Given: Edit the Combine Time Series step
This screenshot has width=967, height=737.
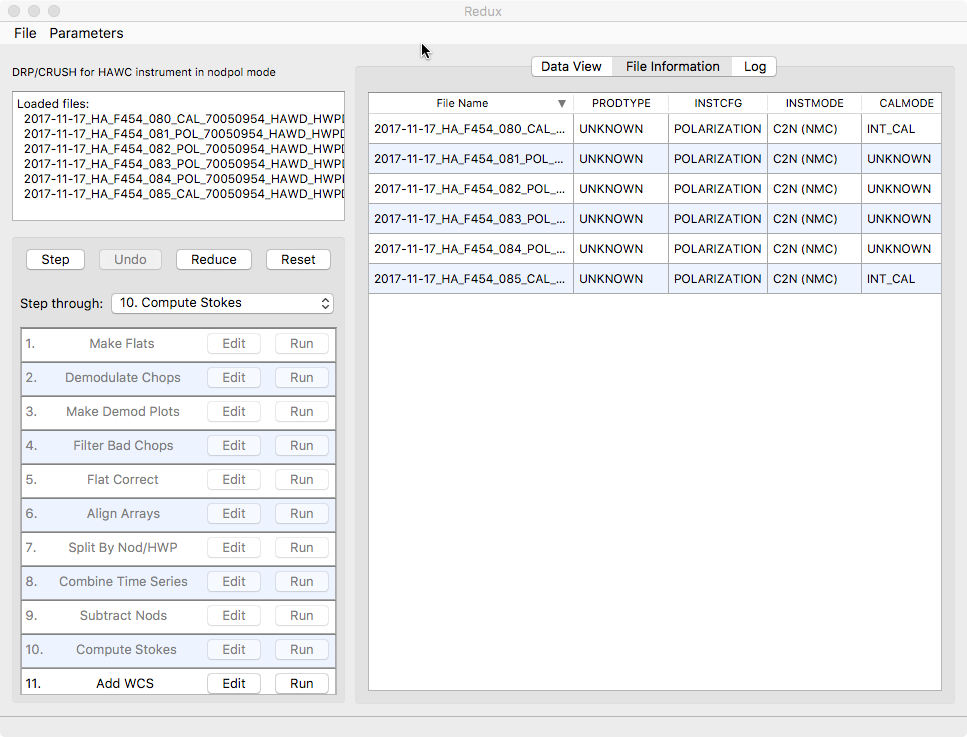Looking at the screenshot, I should tap(234, 582).
